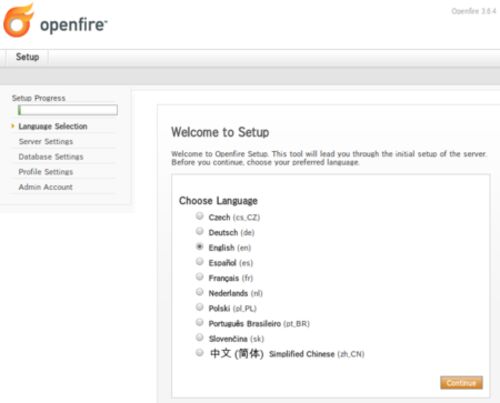Choose Nederlands (nl) language option
Screen dimensions: 500x403
[199, 292]
